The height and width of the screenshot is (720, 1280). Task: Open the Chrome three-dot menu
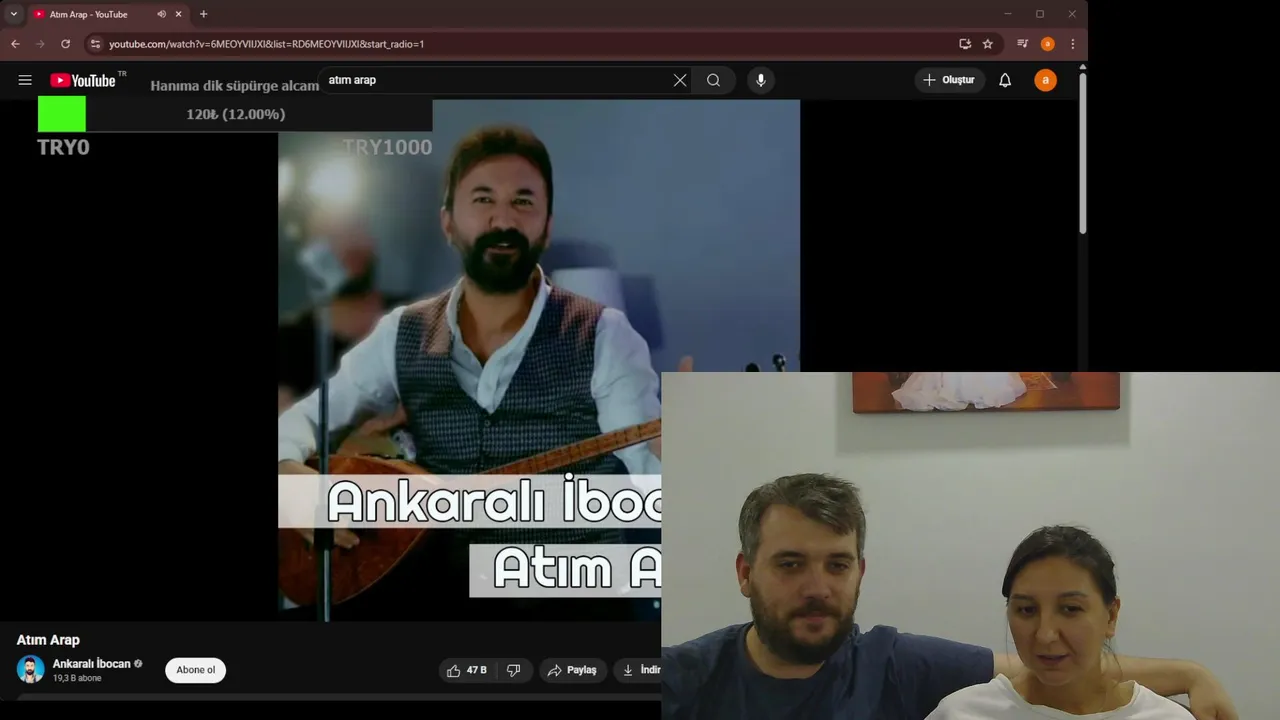point(1072,44)
